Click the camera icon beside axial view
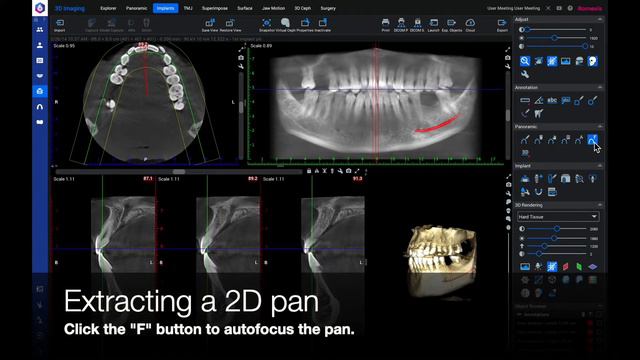The width and height of the screenshot is (640, 360). click(x=241, y=58)
